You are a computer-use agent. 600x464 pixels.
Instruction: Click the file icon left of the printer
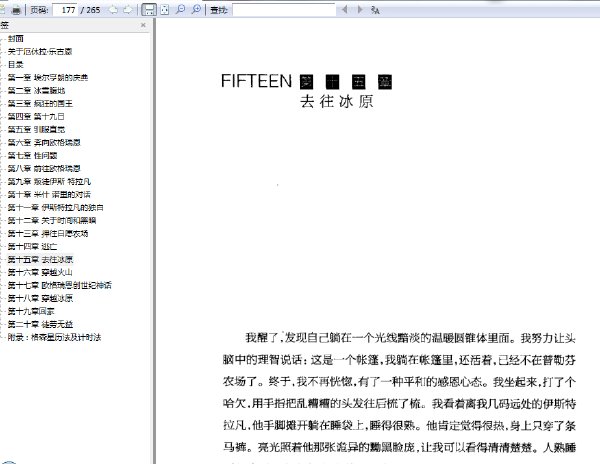2,10
